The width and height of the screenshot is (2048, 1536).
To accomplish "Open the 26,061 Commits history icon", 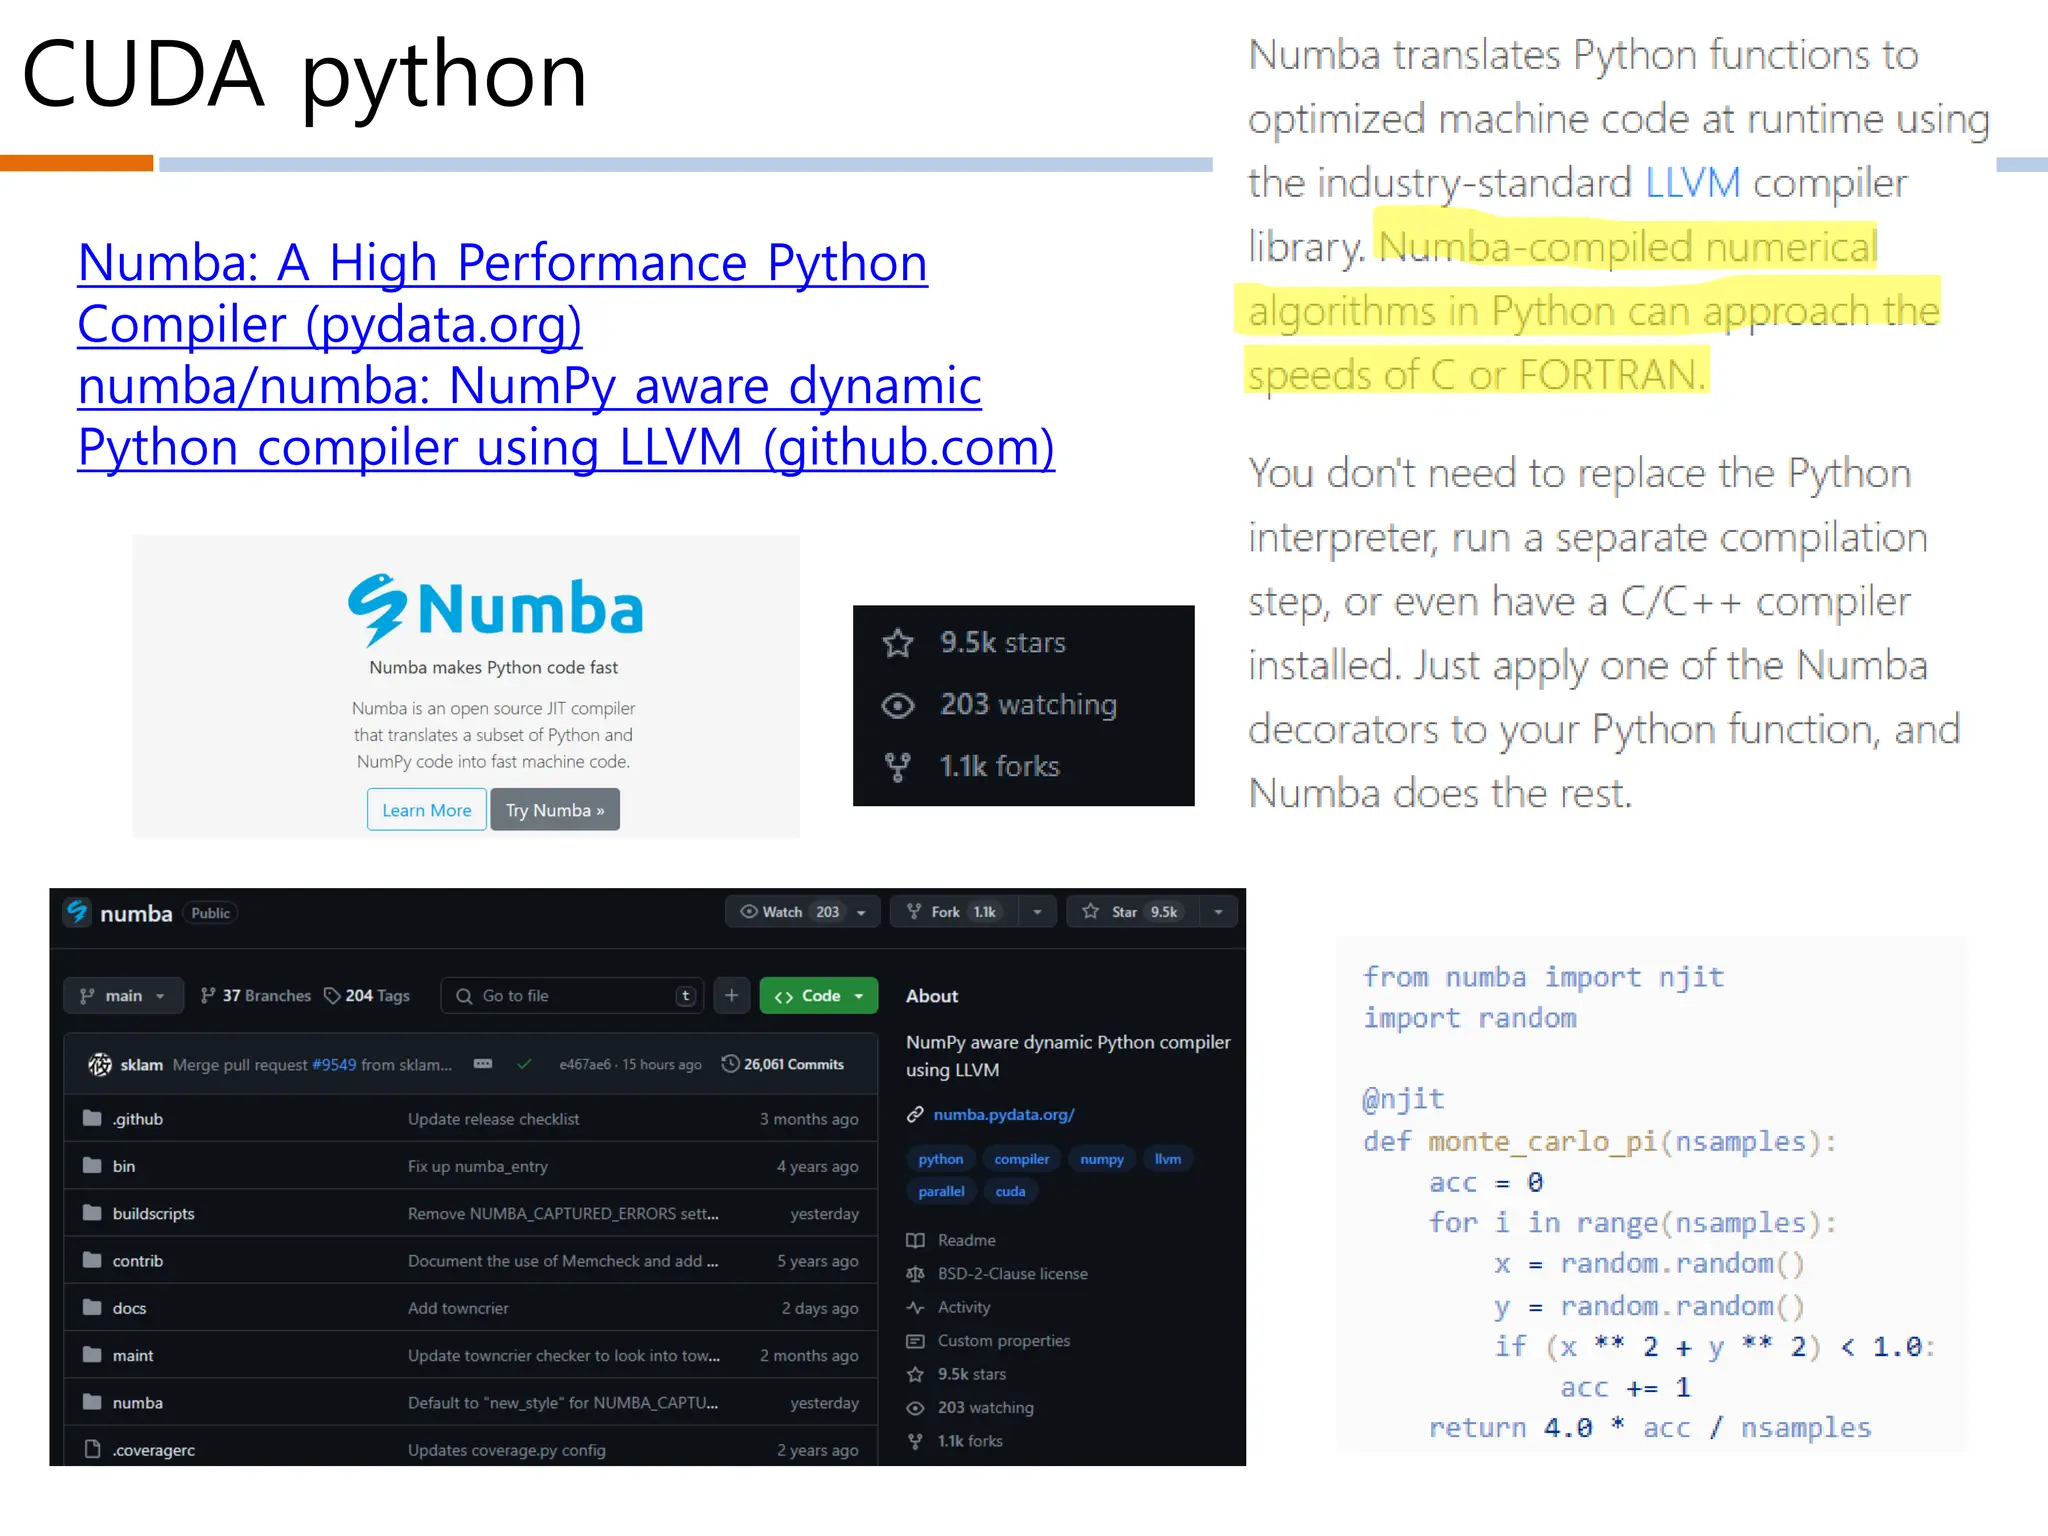I will click(x=731, y=1064).
